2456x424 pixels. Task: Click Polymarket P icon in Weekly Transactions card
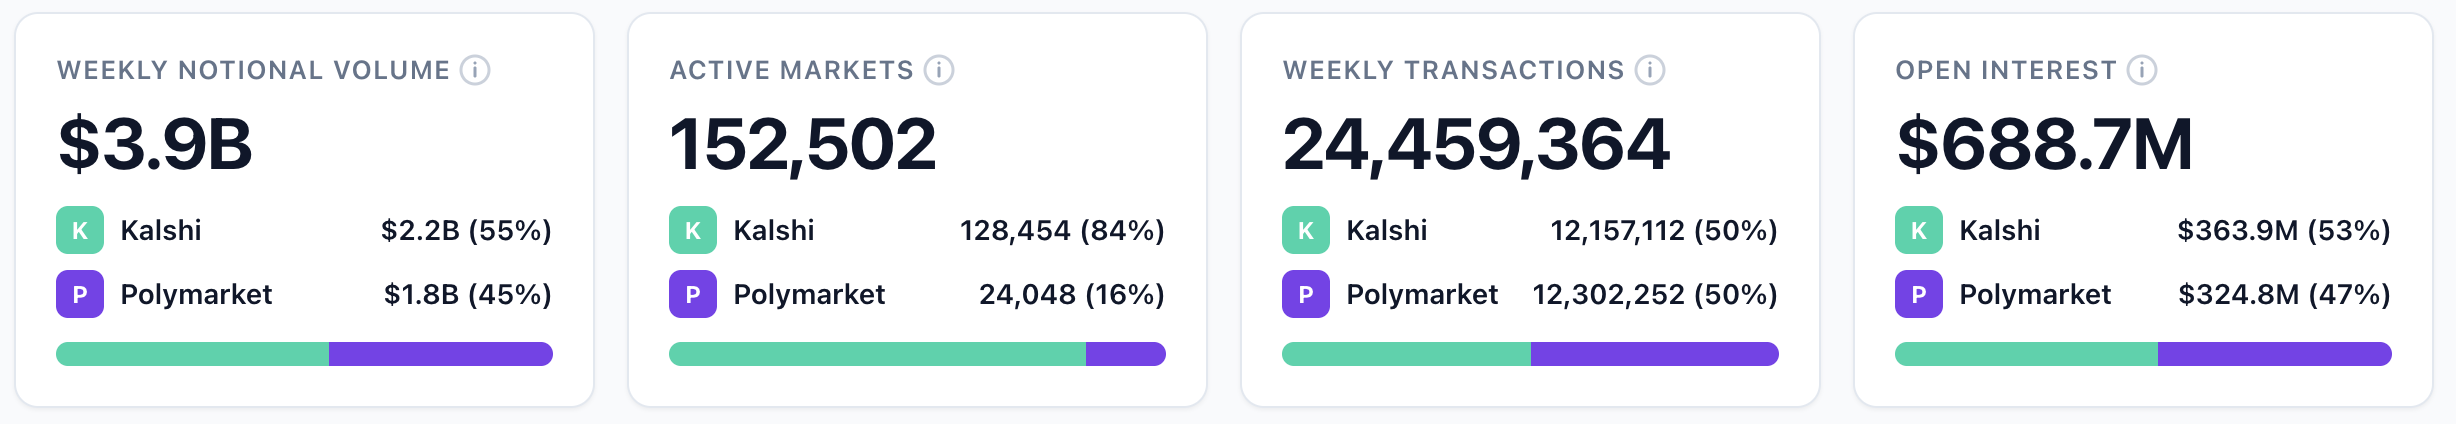(1306, 294)
